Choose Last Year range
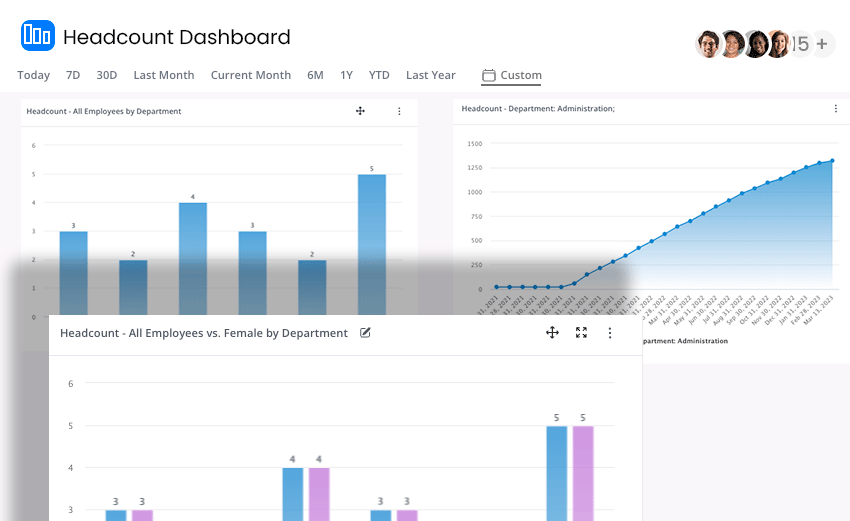 coord(431,75)
